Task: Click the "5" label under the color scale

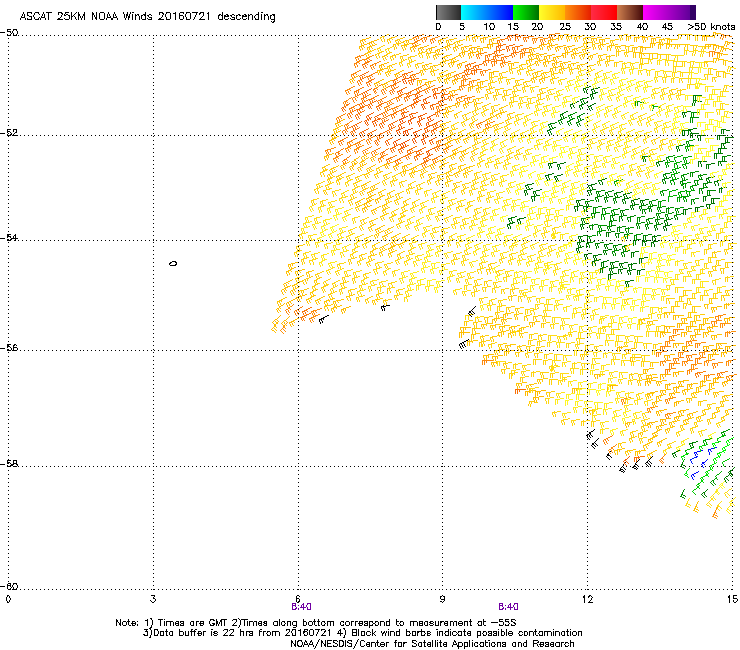Action: click(x=462, y=27)
